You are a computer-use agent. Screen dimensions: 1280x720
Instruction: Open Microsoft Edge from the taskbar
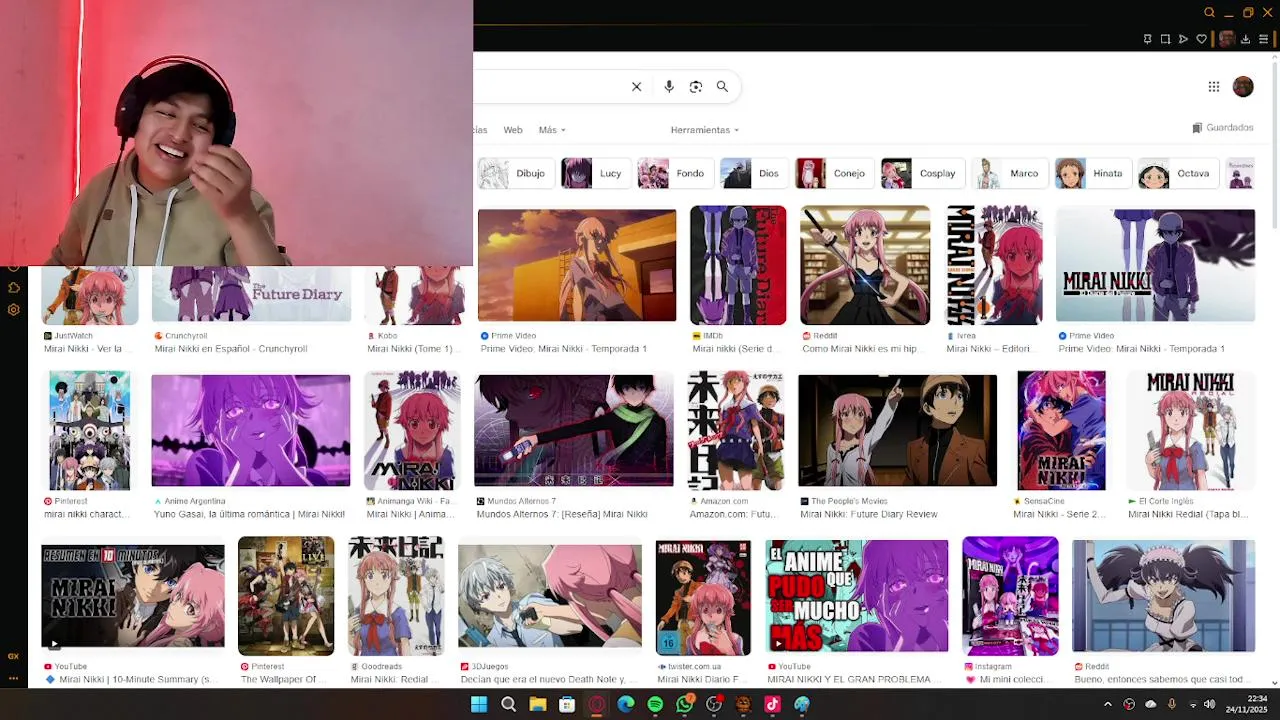click(x=626, y=704)
